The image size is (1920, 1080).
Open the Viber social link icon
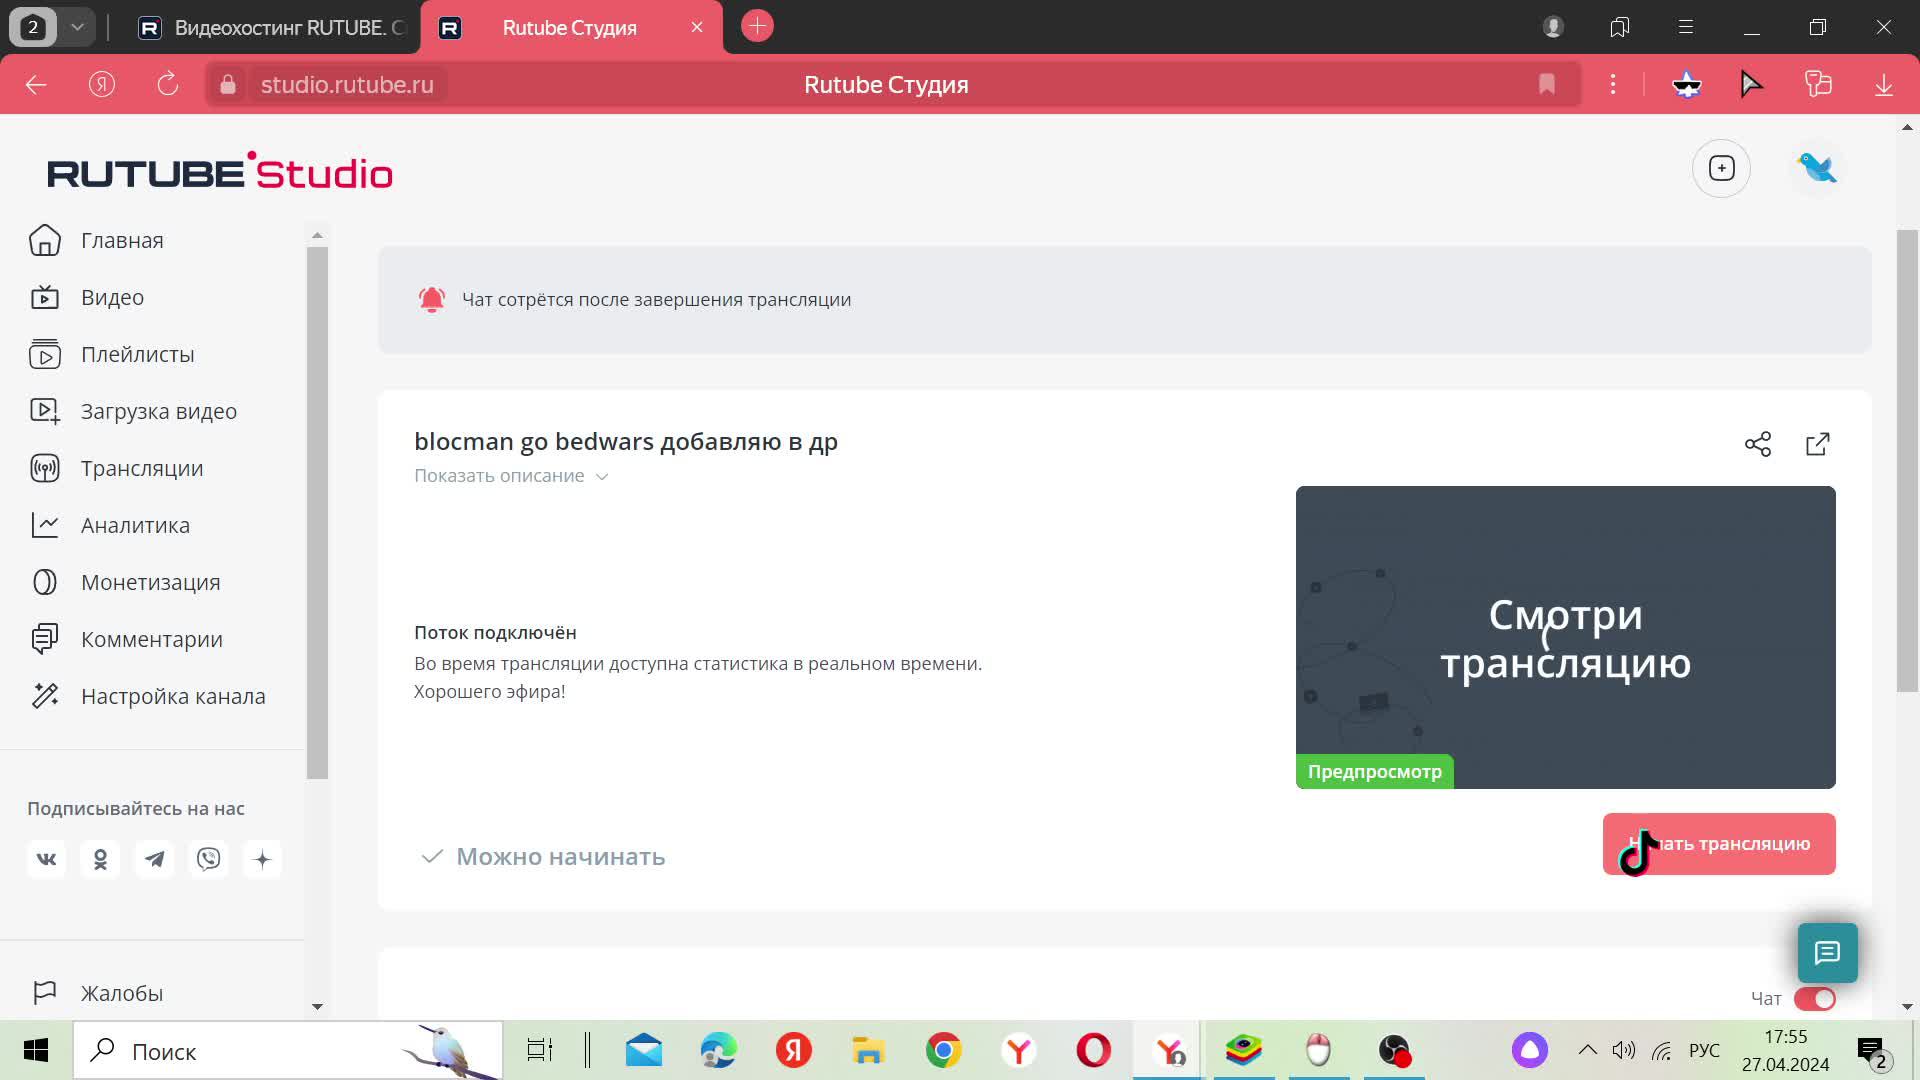(208, 859)
